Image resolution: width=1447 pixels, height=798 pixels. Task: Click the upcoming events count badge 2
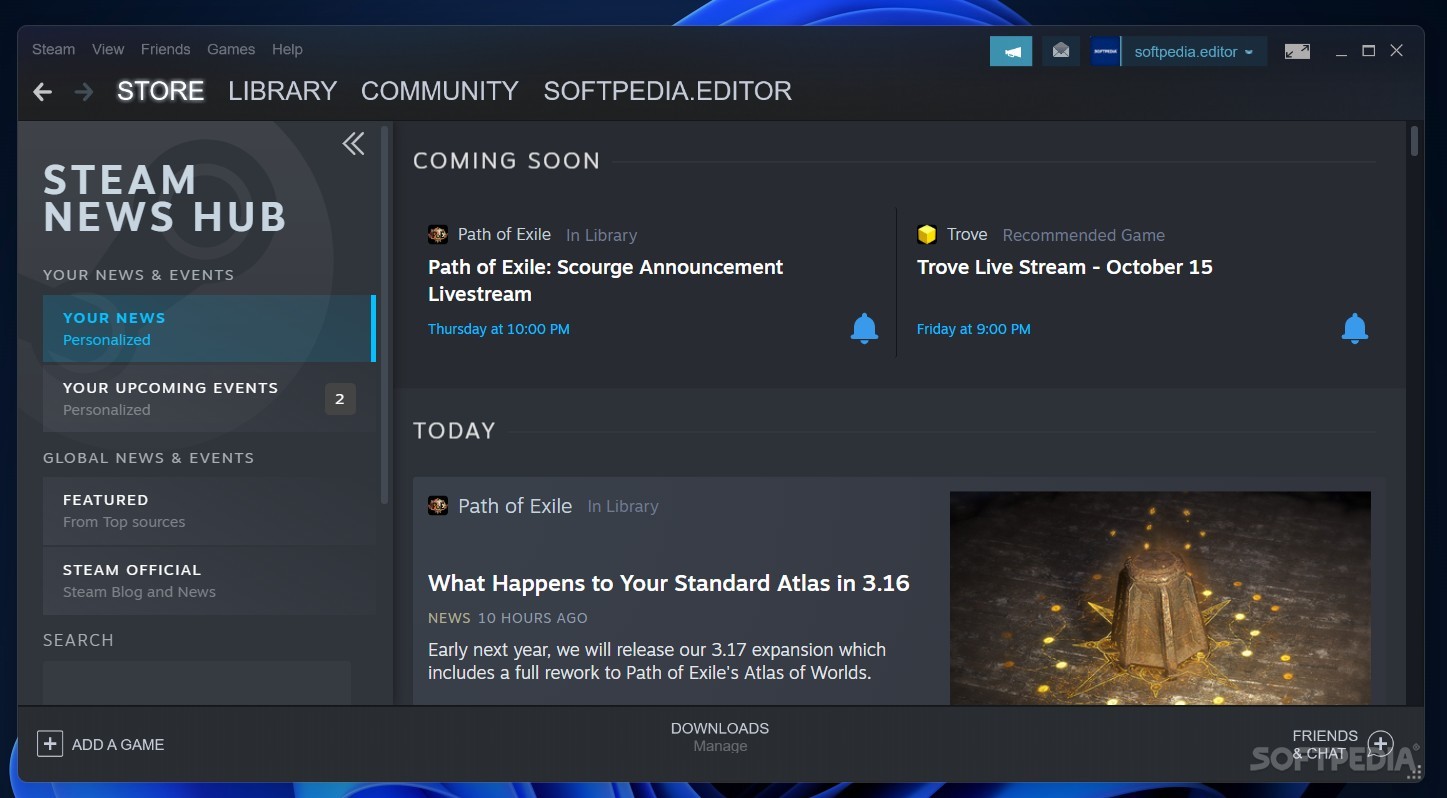click(x=340, y=399)
